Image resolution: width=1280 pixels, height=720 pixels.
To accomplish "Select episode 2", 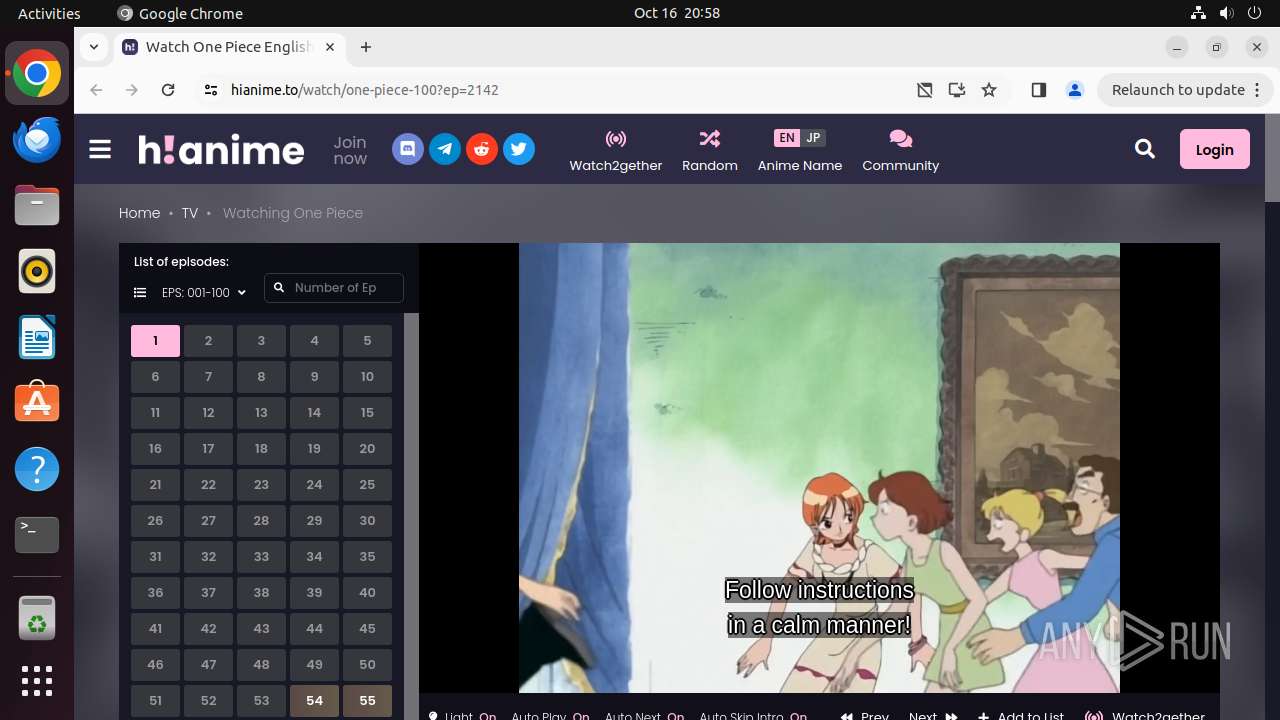I will (x=208, y=341).
